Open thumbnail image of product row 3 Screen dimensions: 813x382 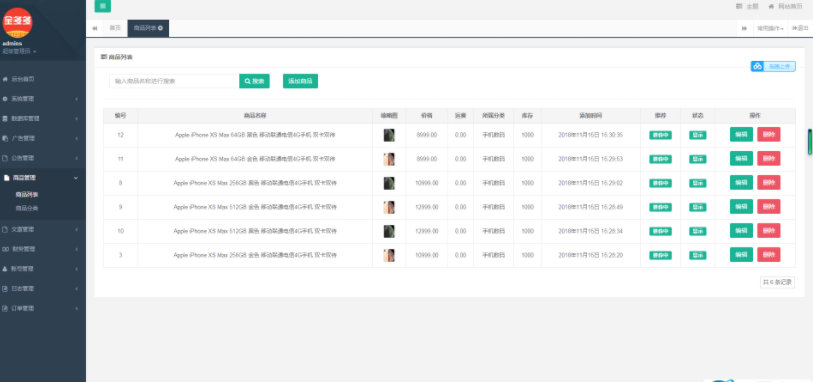(389, 255)
